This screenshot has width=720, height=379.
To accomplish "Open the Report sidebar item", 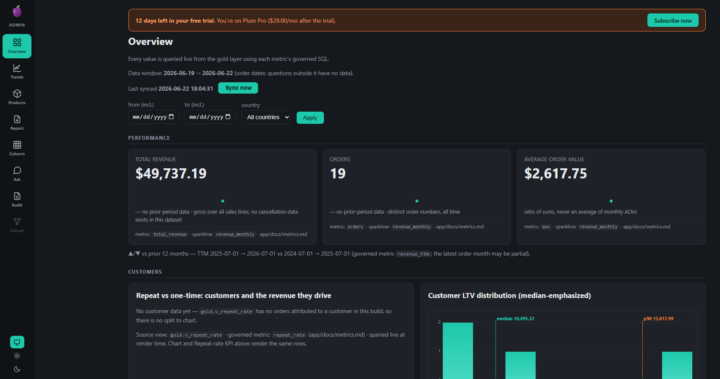I will click(x=17, y=123).
